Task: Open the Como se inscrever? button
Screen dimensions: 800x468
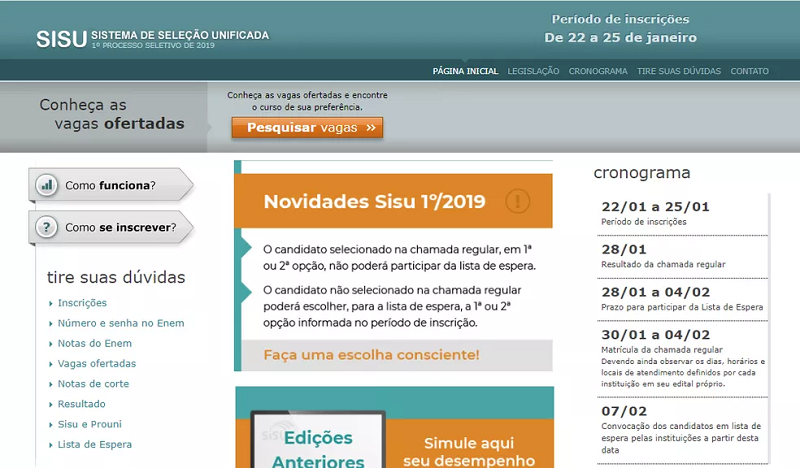Action: pyautogui.click(x=111, y=227)
